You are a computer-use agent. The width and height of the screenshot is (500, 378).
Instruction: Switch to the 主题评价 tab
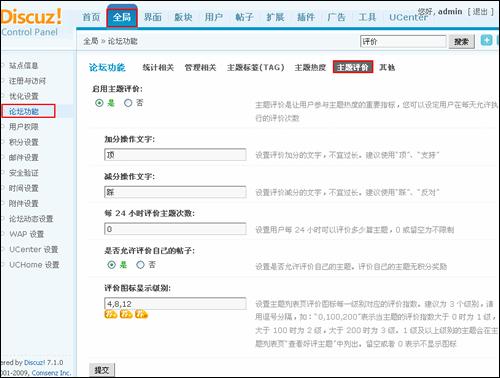pyautogui.click(x=353, y=67)
